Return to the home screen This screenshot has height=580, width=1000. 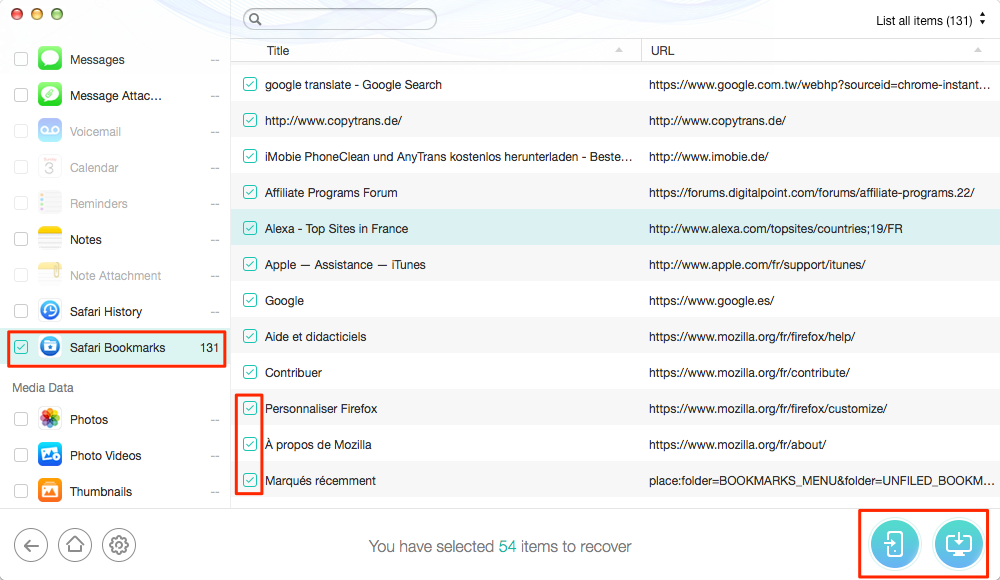[75, 545]
